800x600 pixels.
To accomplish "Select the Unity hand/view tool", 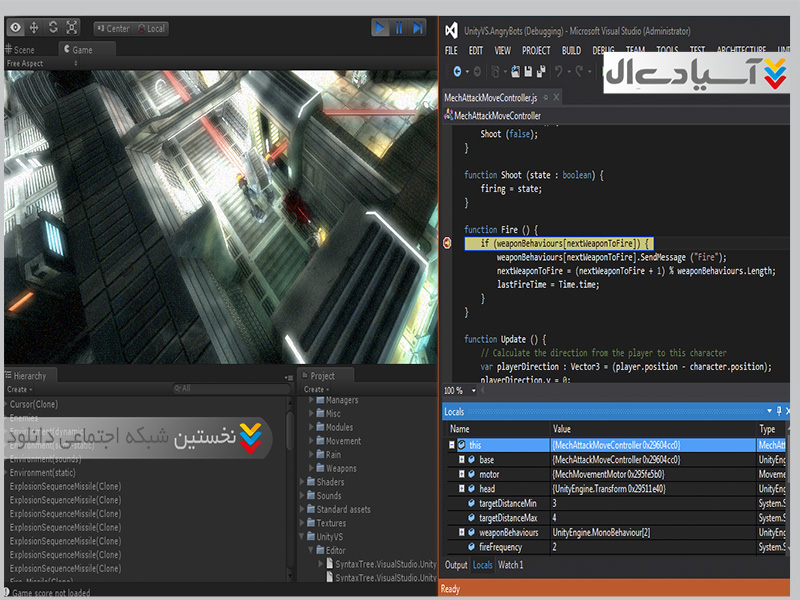I will pyautogui.click(x=16, y=28).
